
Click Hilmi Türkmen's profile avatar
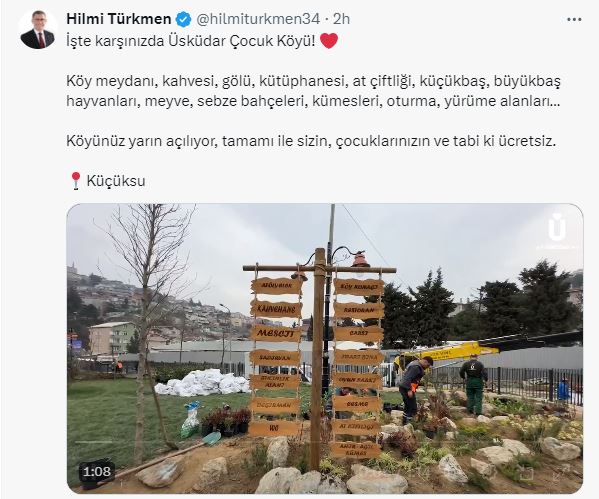(x=38, y=30)
